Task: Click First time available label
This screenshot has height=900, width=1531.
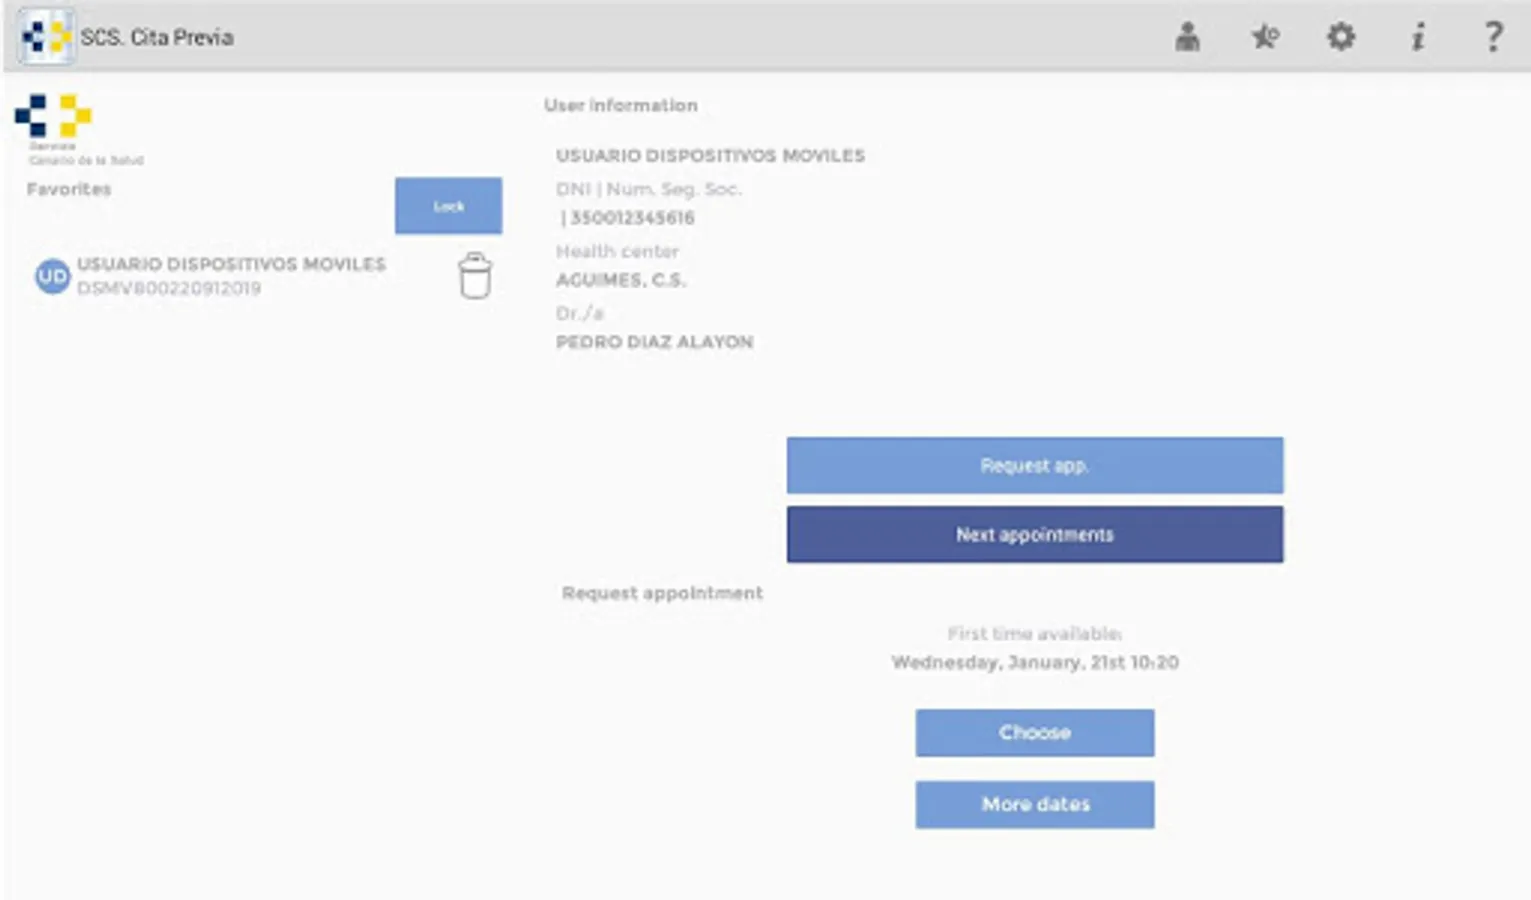Action: (1035, 634)
